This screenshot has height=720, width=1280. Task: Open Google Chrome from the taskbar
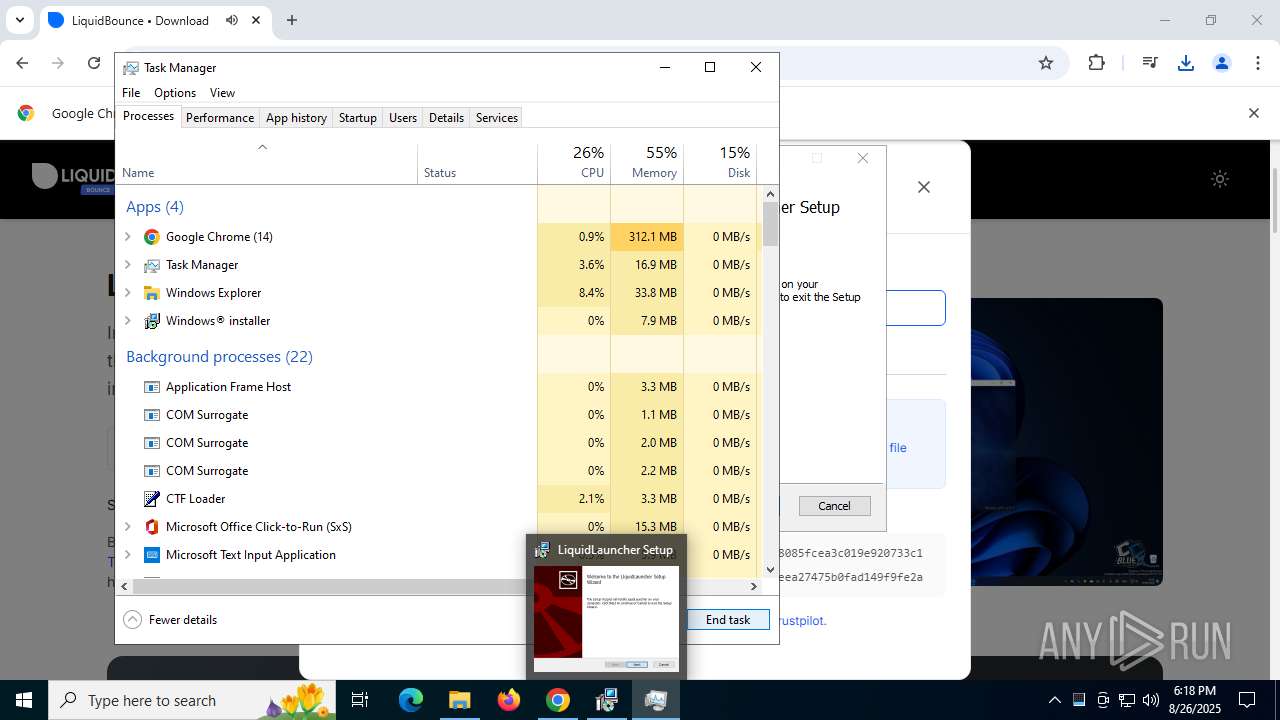pos(558,700)
